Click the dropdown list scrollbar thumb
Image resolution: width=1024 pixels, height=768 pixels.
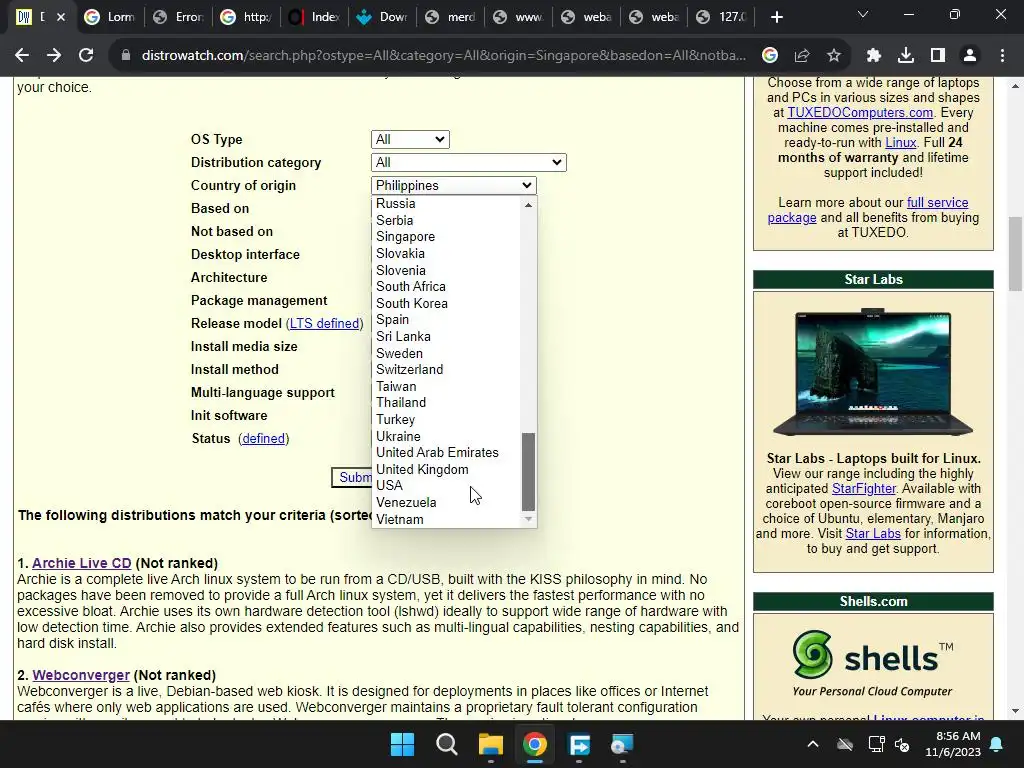point(528,472)
